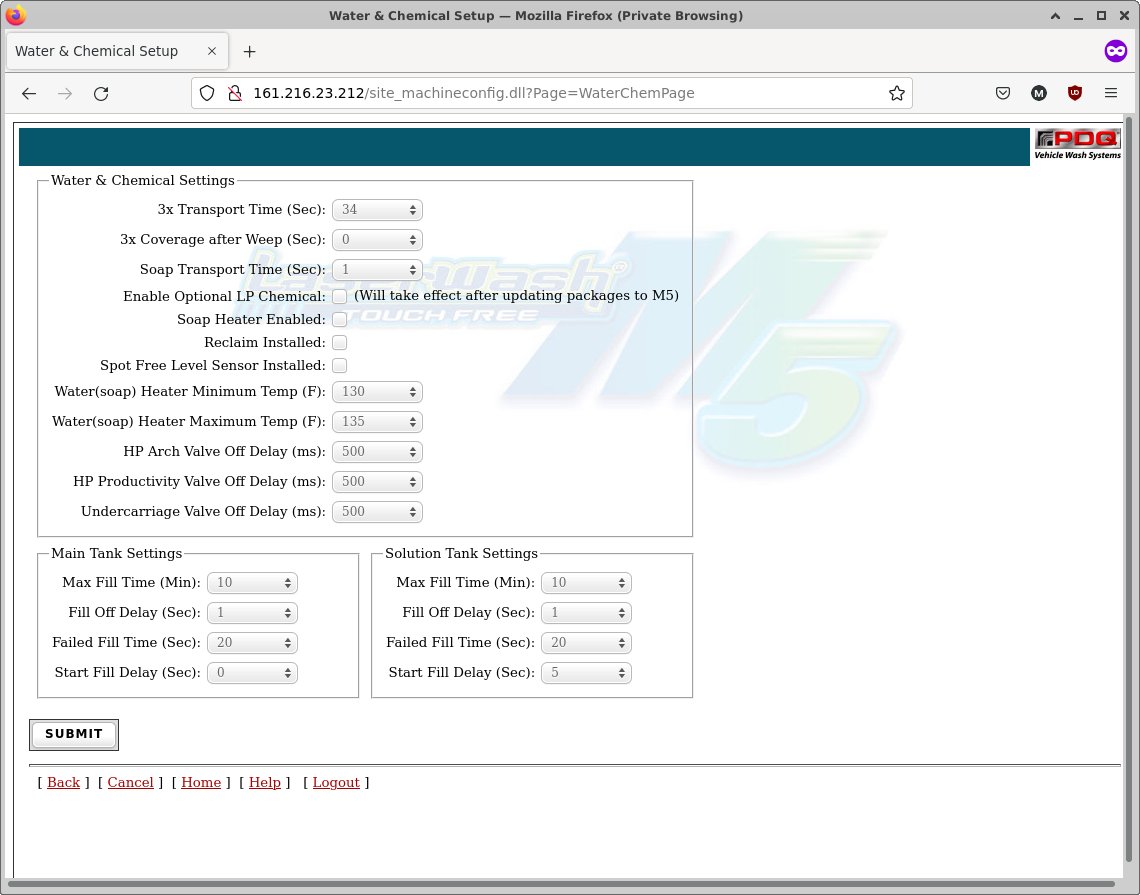Click the Water & Chemical Settings legend

pyautogui.click(x=142, y=180)
